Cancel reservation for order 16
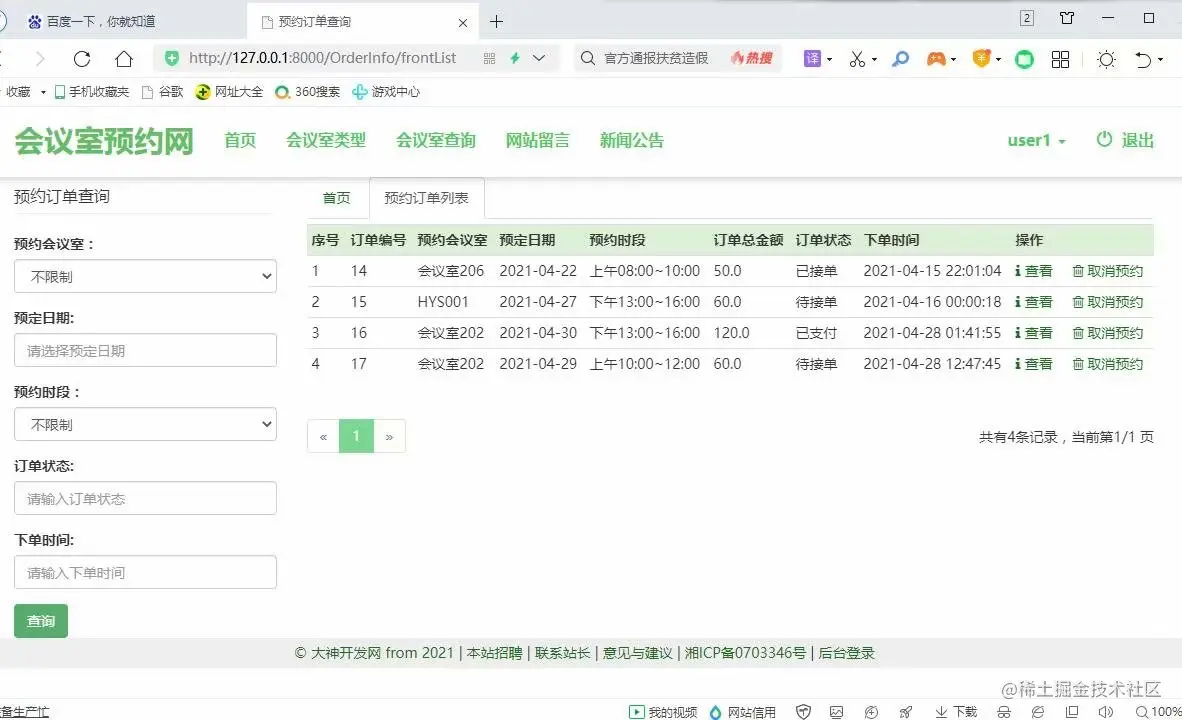The image size is (1182, 720). coord(1107,332)
